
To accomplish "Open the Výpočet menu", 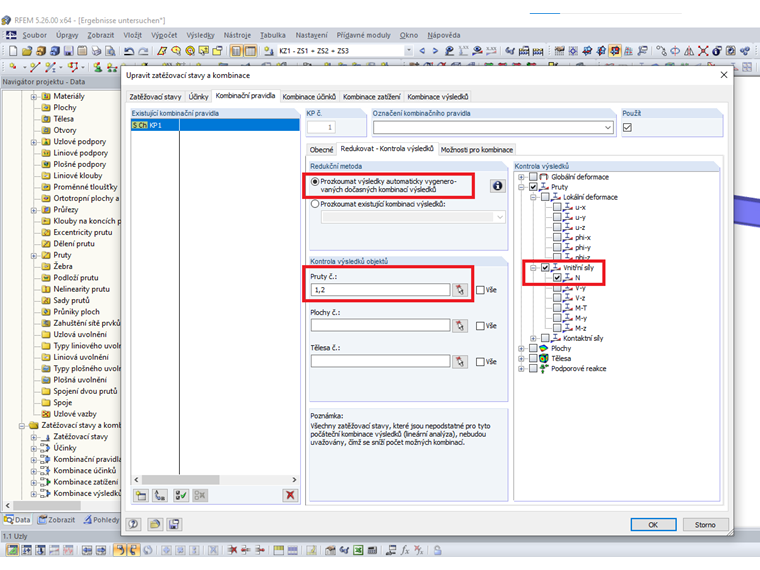I will 164,35.
